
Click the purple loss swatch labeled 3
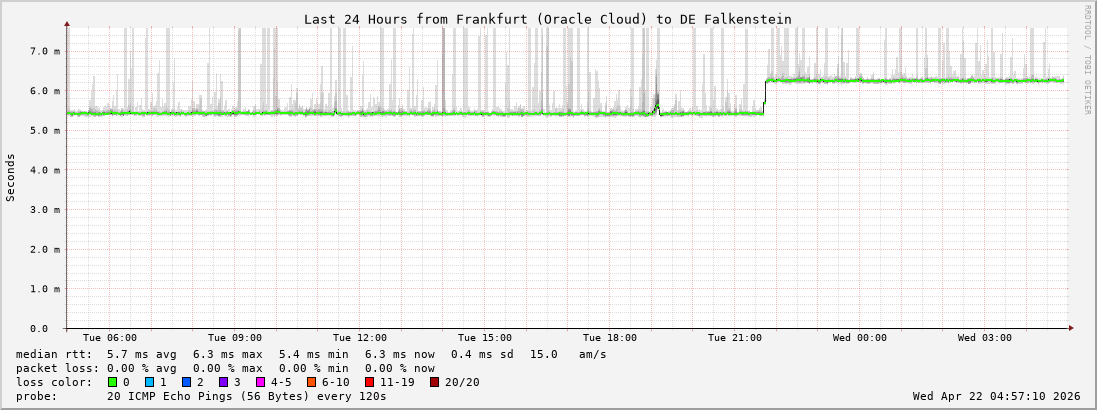pos(223,382)
